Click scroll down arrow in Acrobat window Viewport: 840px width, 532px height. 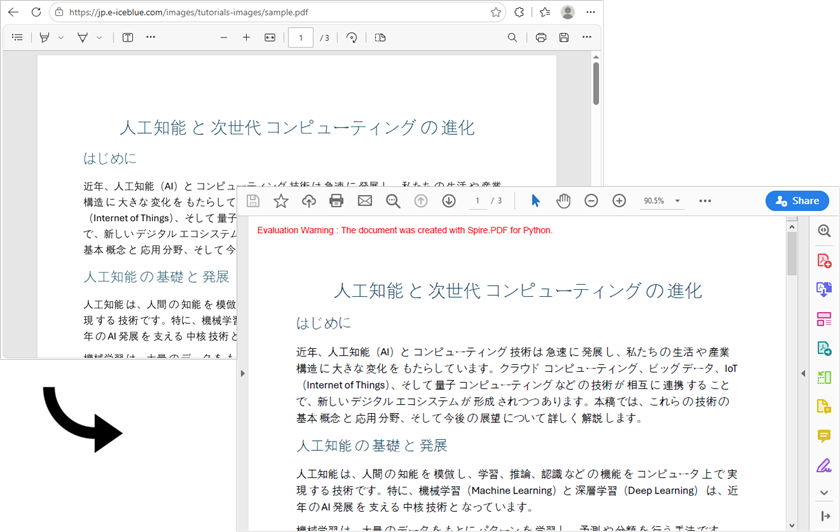pyautogui.click(x=792, y=526)
